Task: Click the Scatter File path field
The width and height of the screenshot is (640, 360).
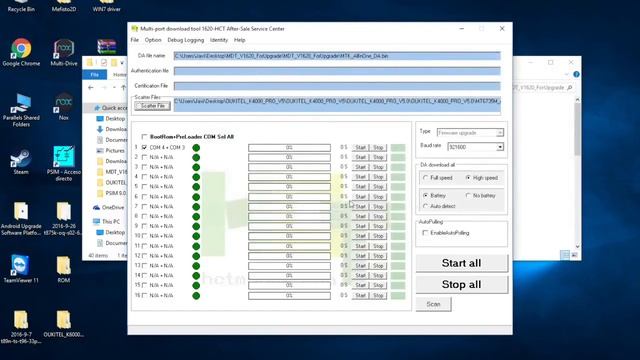Action: [x=337, y=104]
